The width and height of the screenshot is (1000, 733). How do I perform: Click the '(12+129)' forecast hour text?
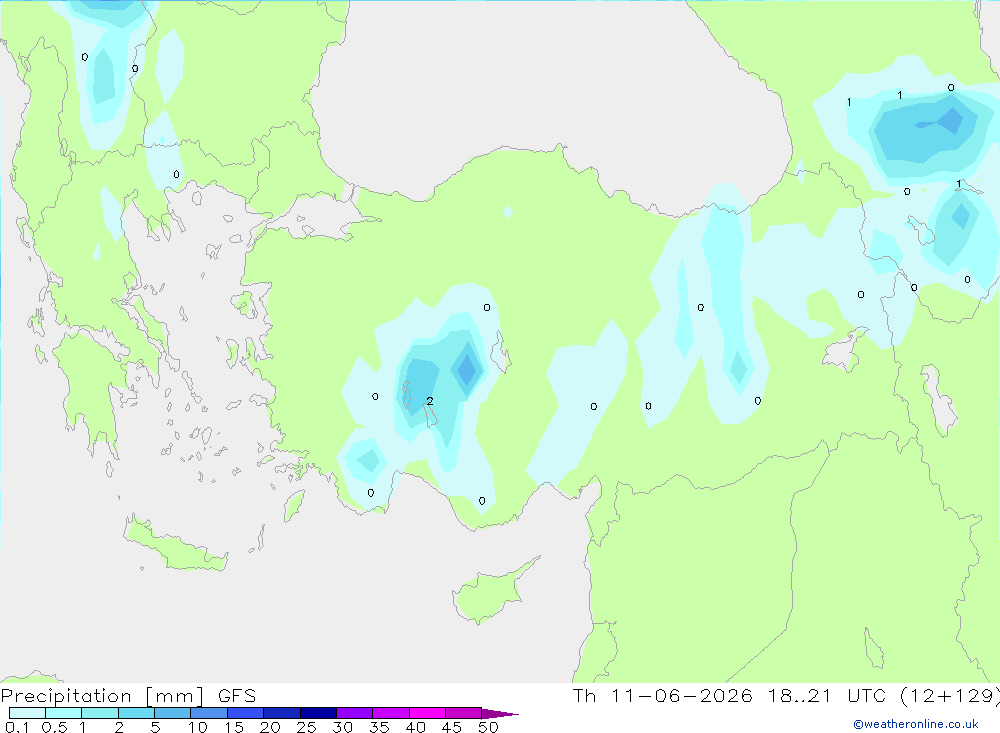(x=950, y=696)
